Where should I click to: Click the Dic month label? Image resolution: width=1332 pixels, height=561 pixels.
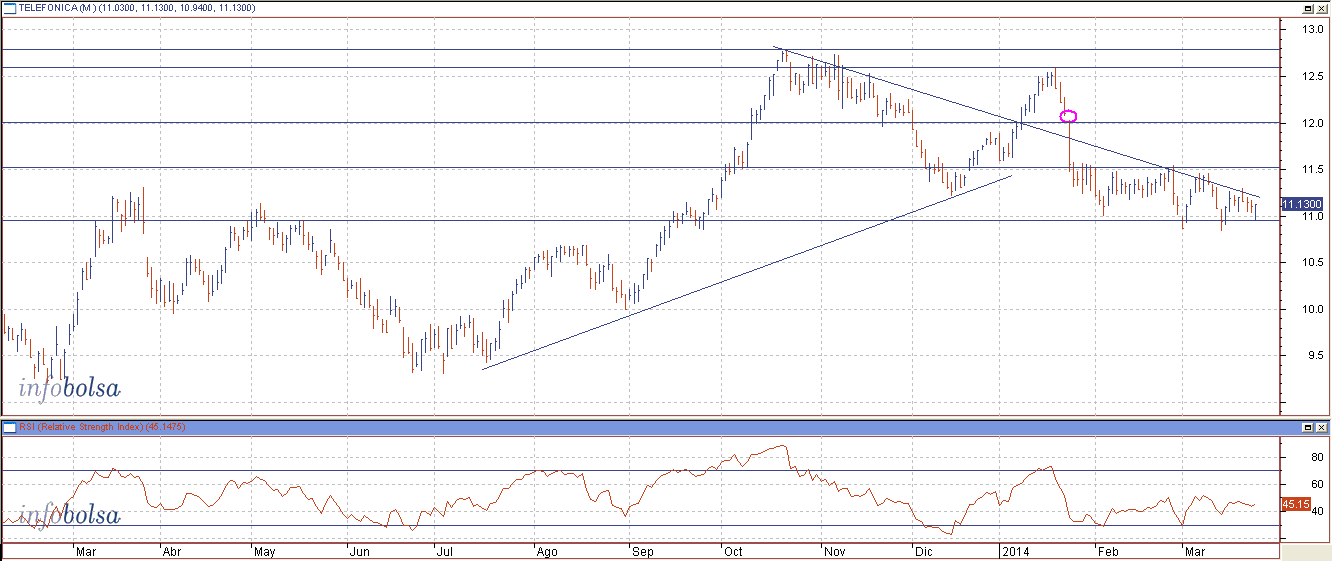[925, 551]
